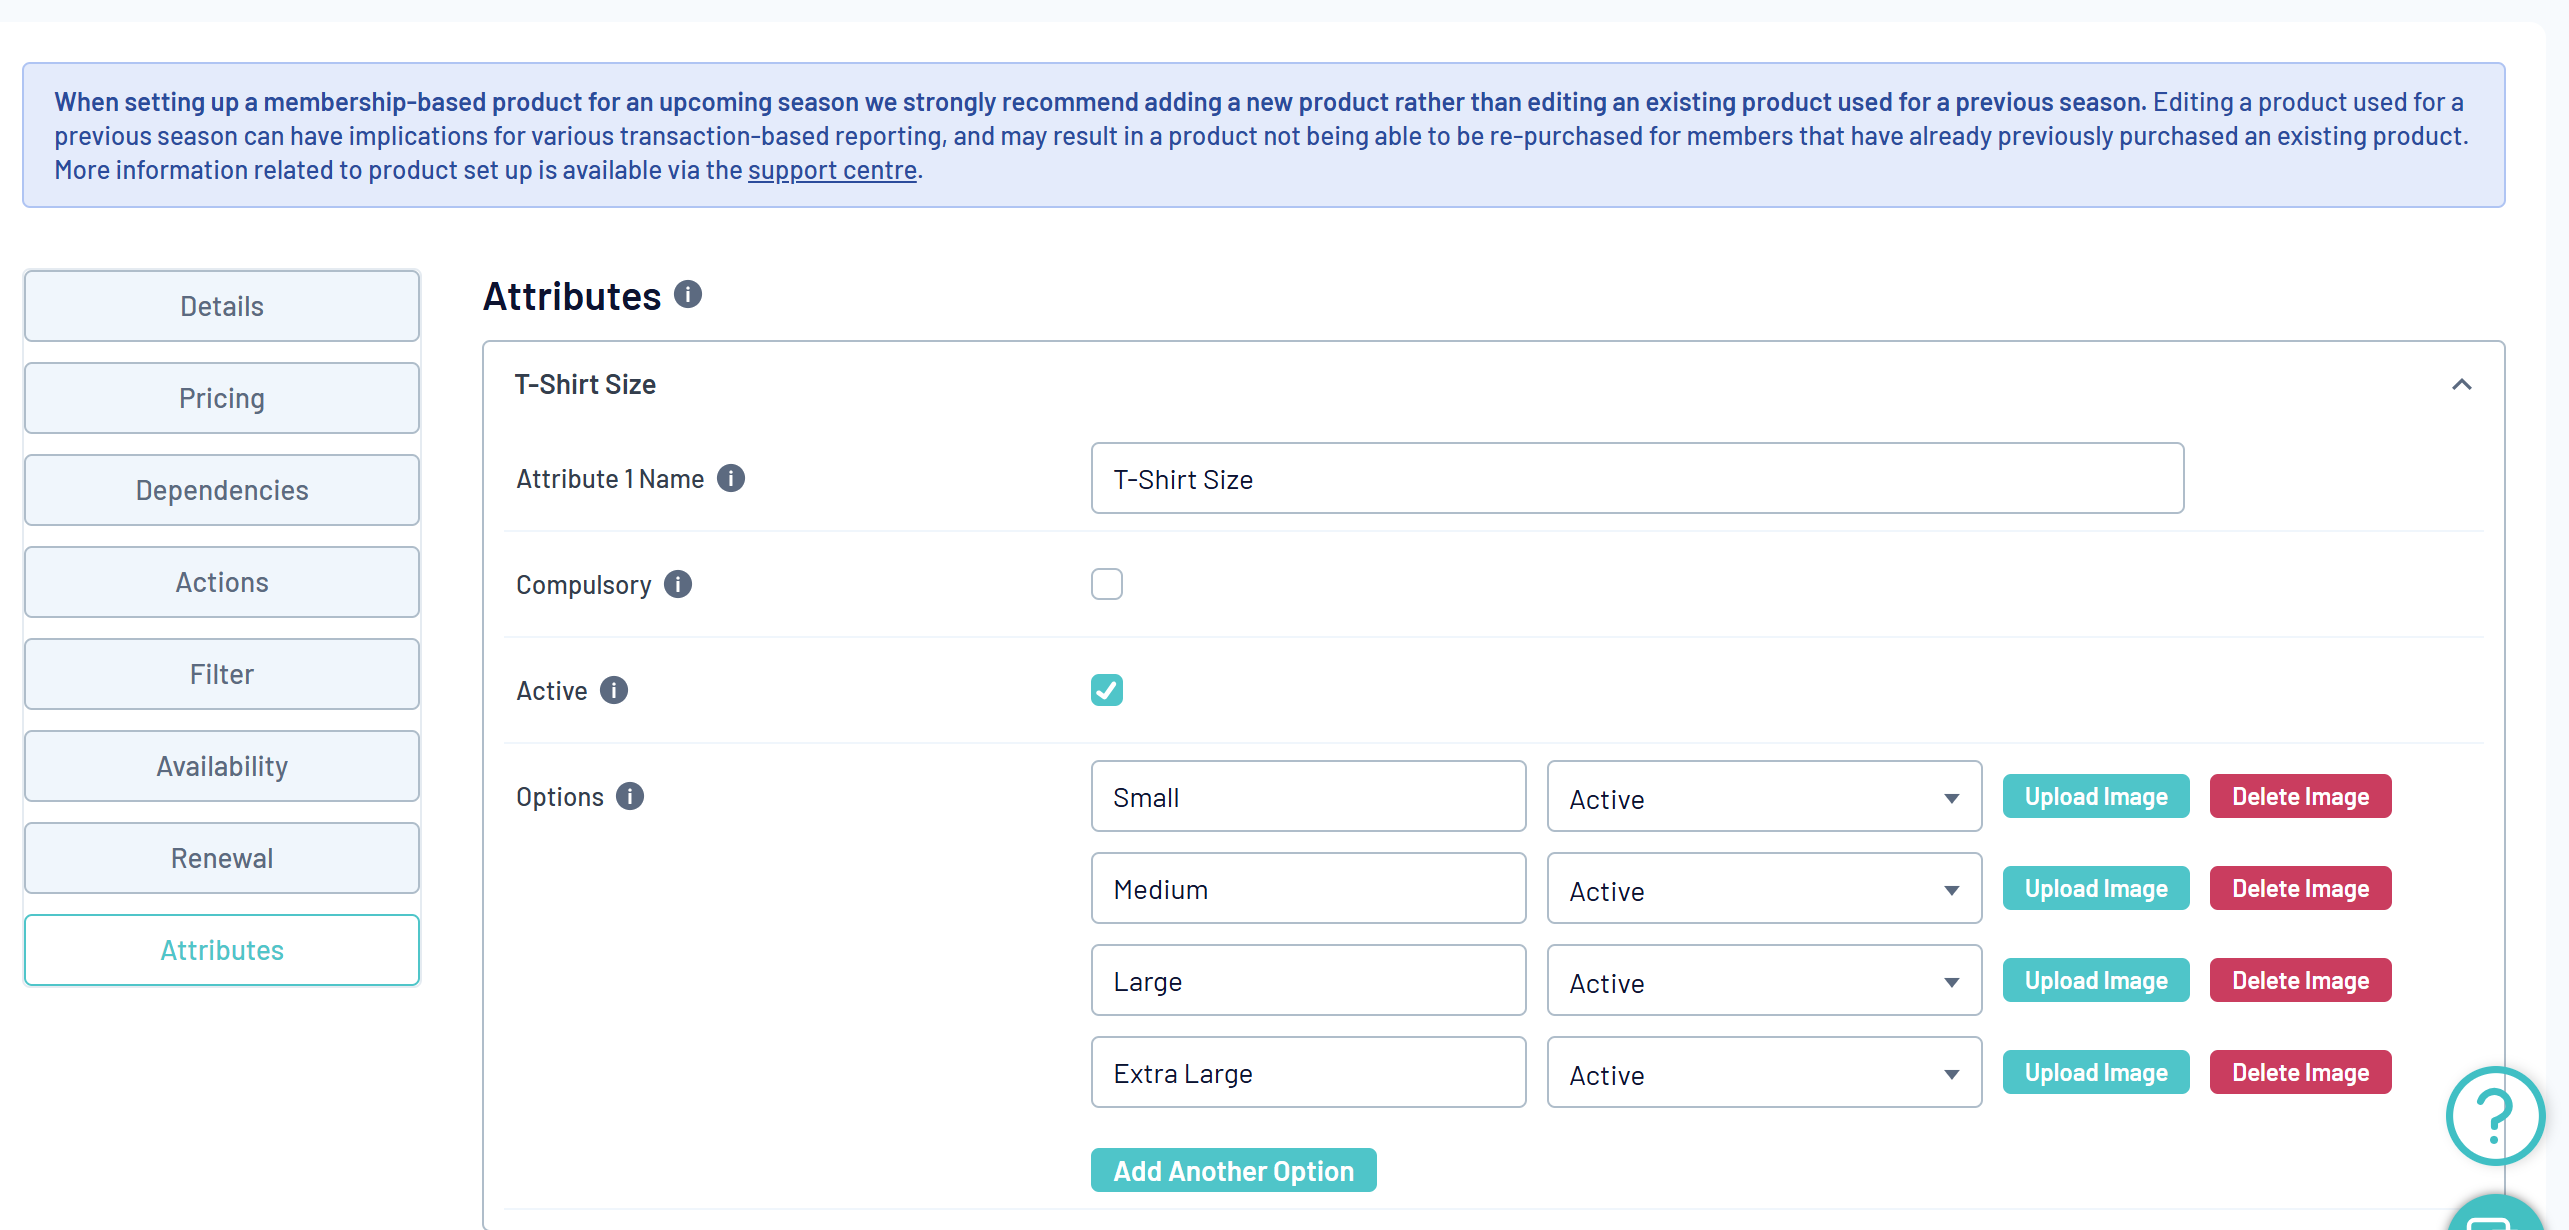Open the question mark help bubble
Screen dimensions: 2569x1230
pyautogui.click(x=2494, y=1114)
